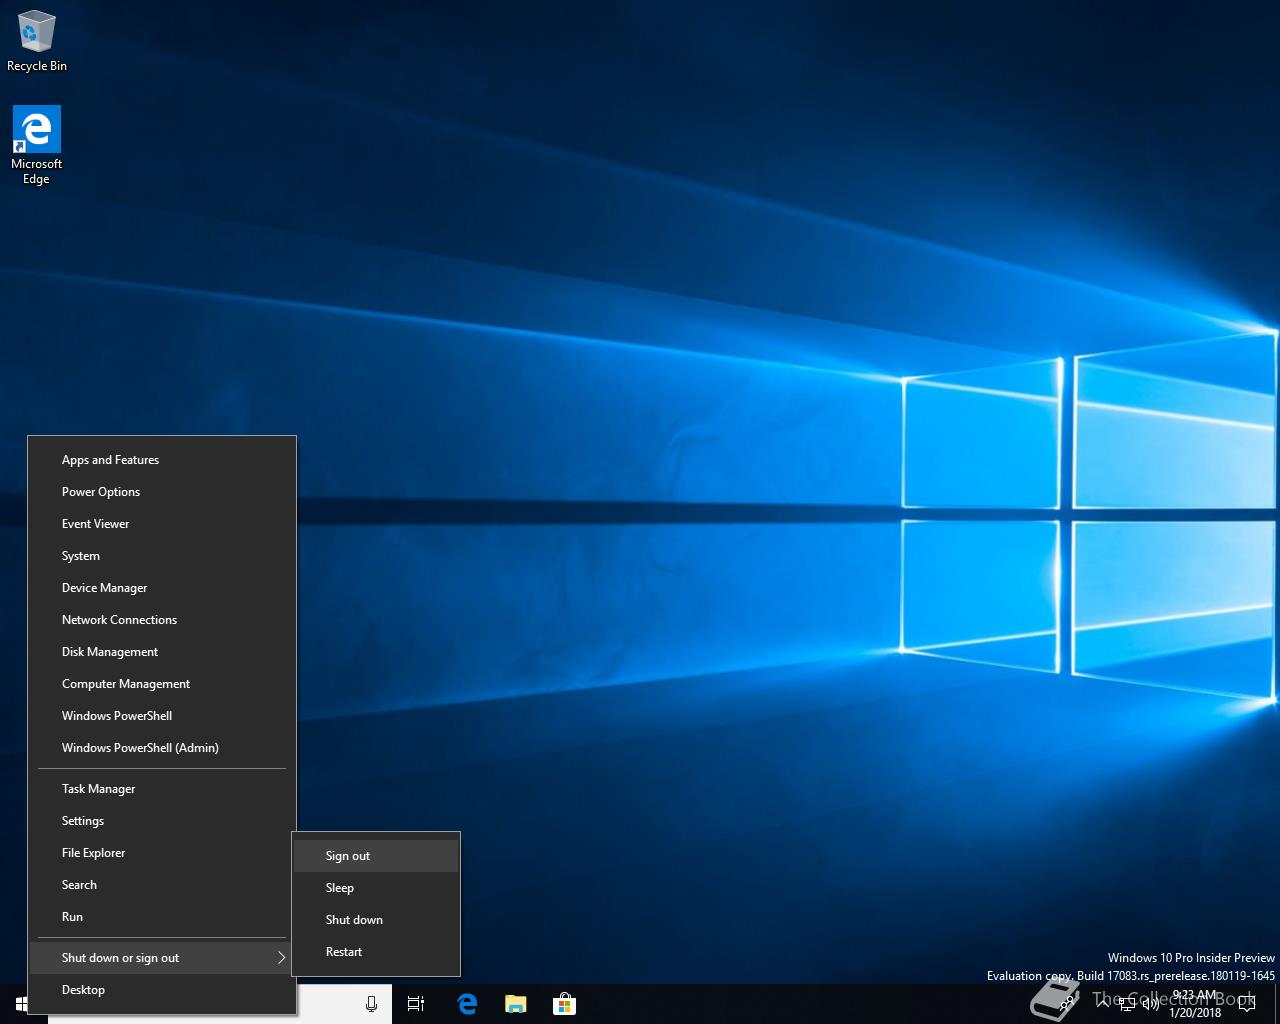
Task: Launch Microsoft Edge from the taskbar
Action: click(x=467, y=1004)
